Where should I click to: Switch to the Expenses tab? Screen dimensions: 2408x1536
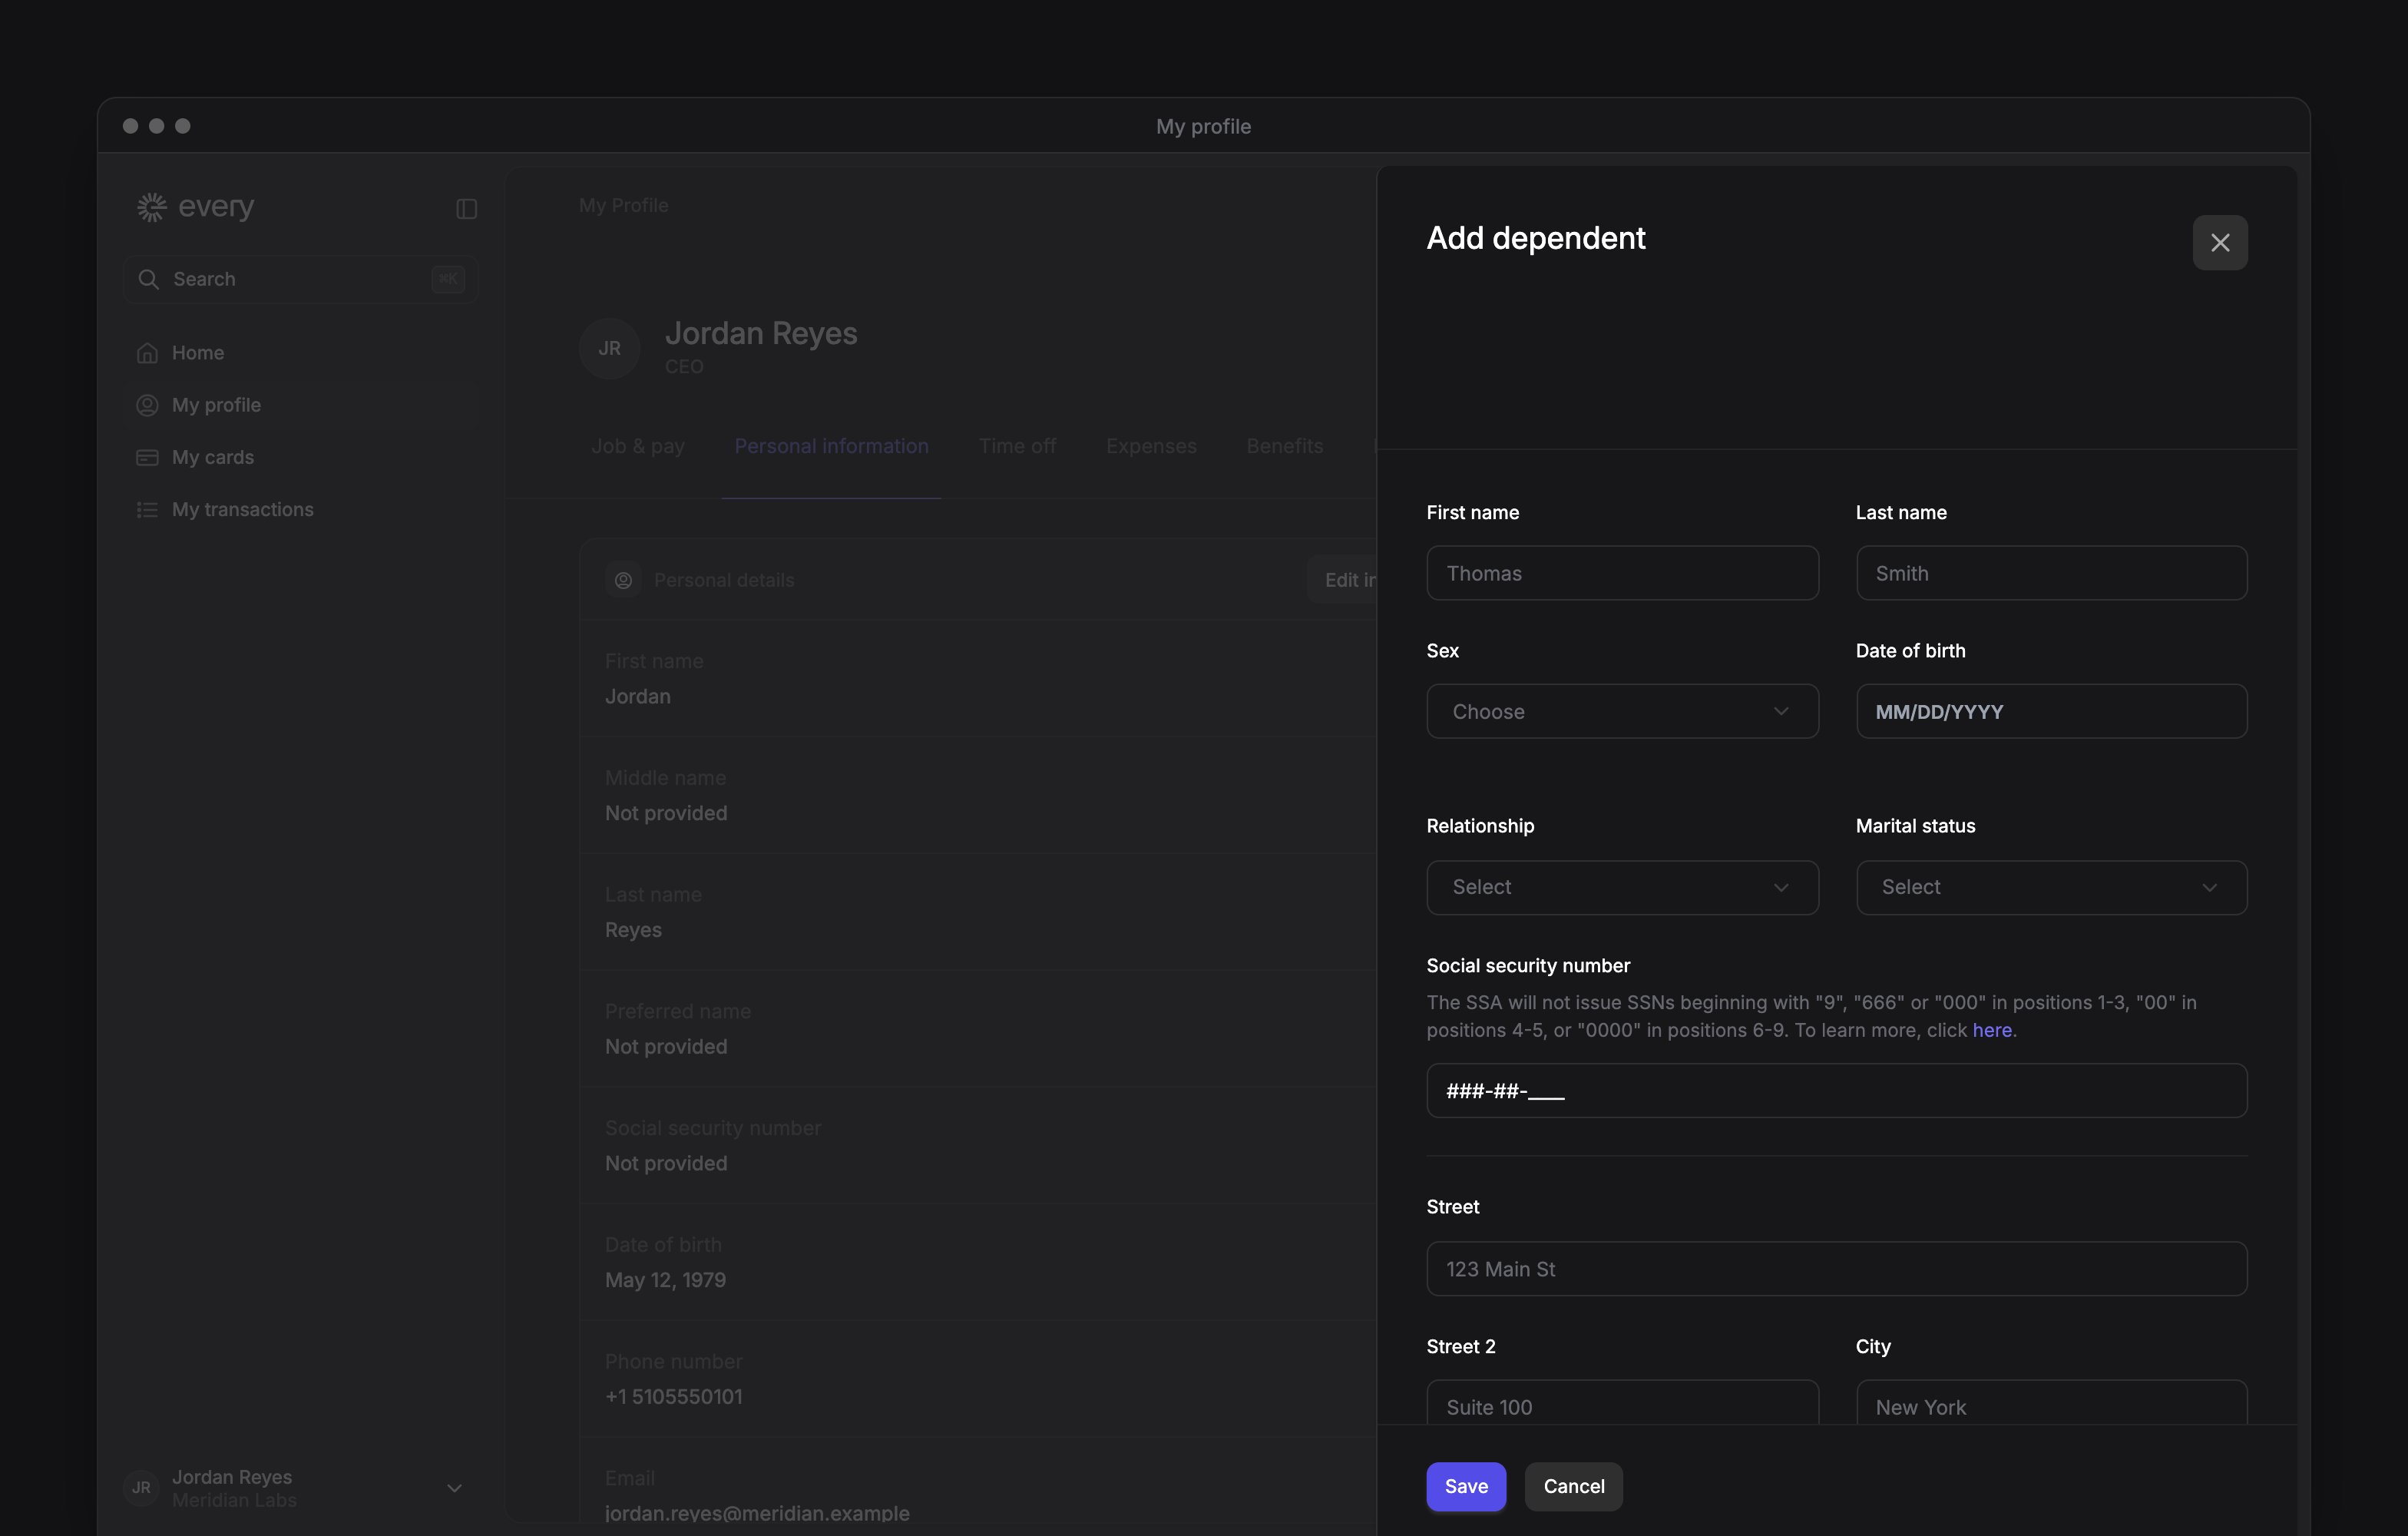(x=1151, y=446)
